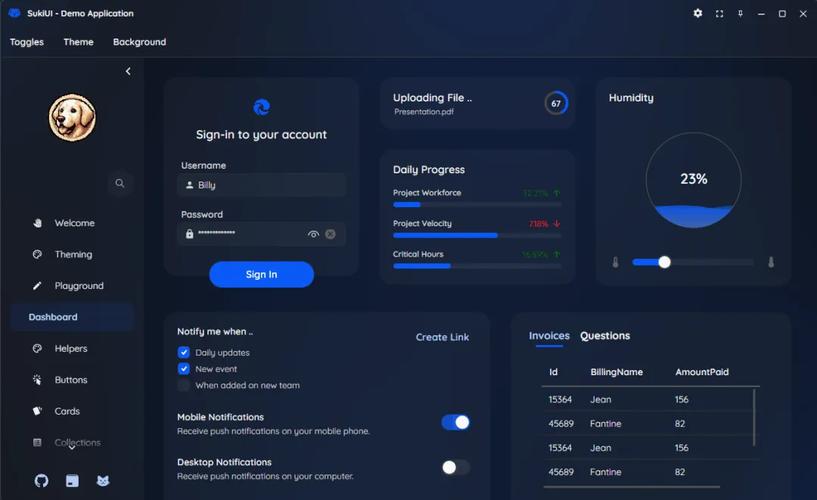The image size is (817, 500).
Task: Click the humidity slider handle
Action: click(x=664, y=262)
